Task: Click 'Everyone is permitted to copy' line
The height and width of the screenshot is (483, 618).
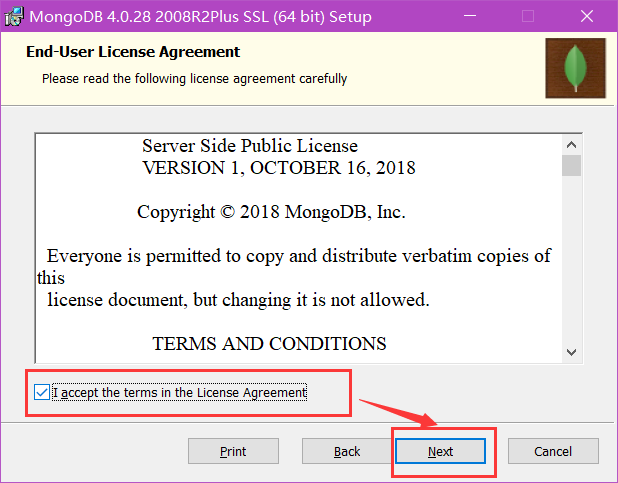Action: (x=299, y=256)
